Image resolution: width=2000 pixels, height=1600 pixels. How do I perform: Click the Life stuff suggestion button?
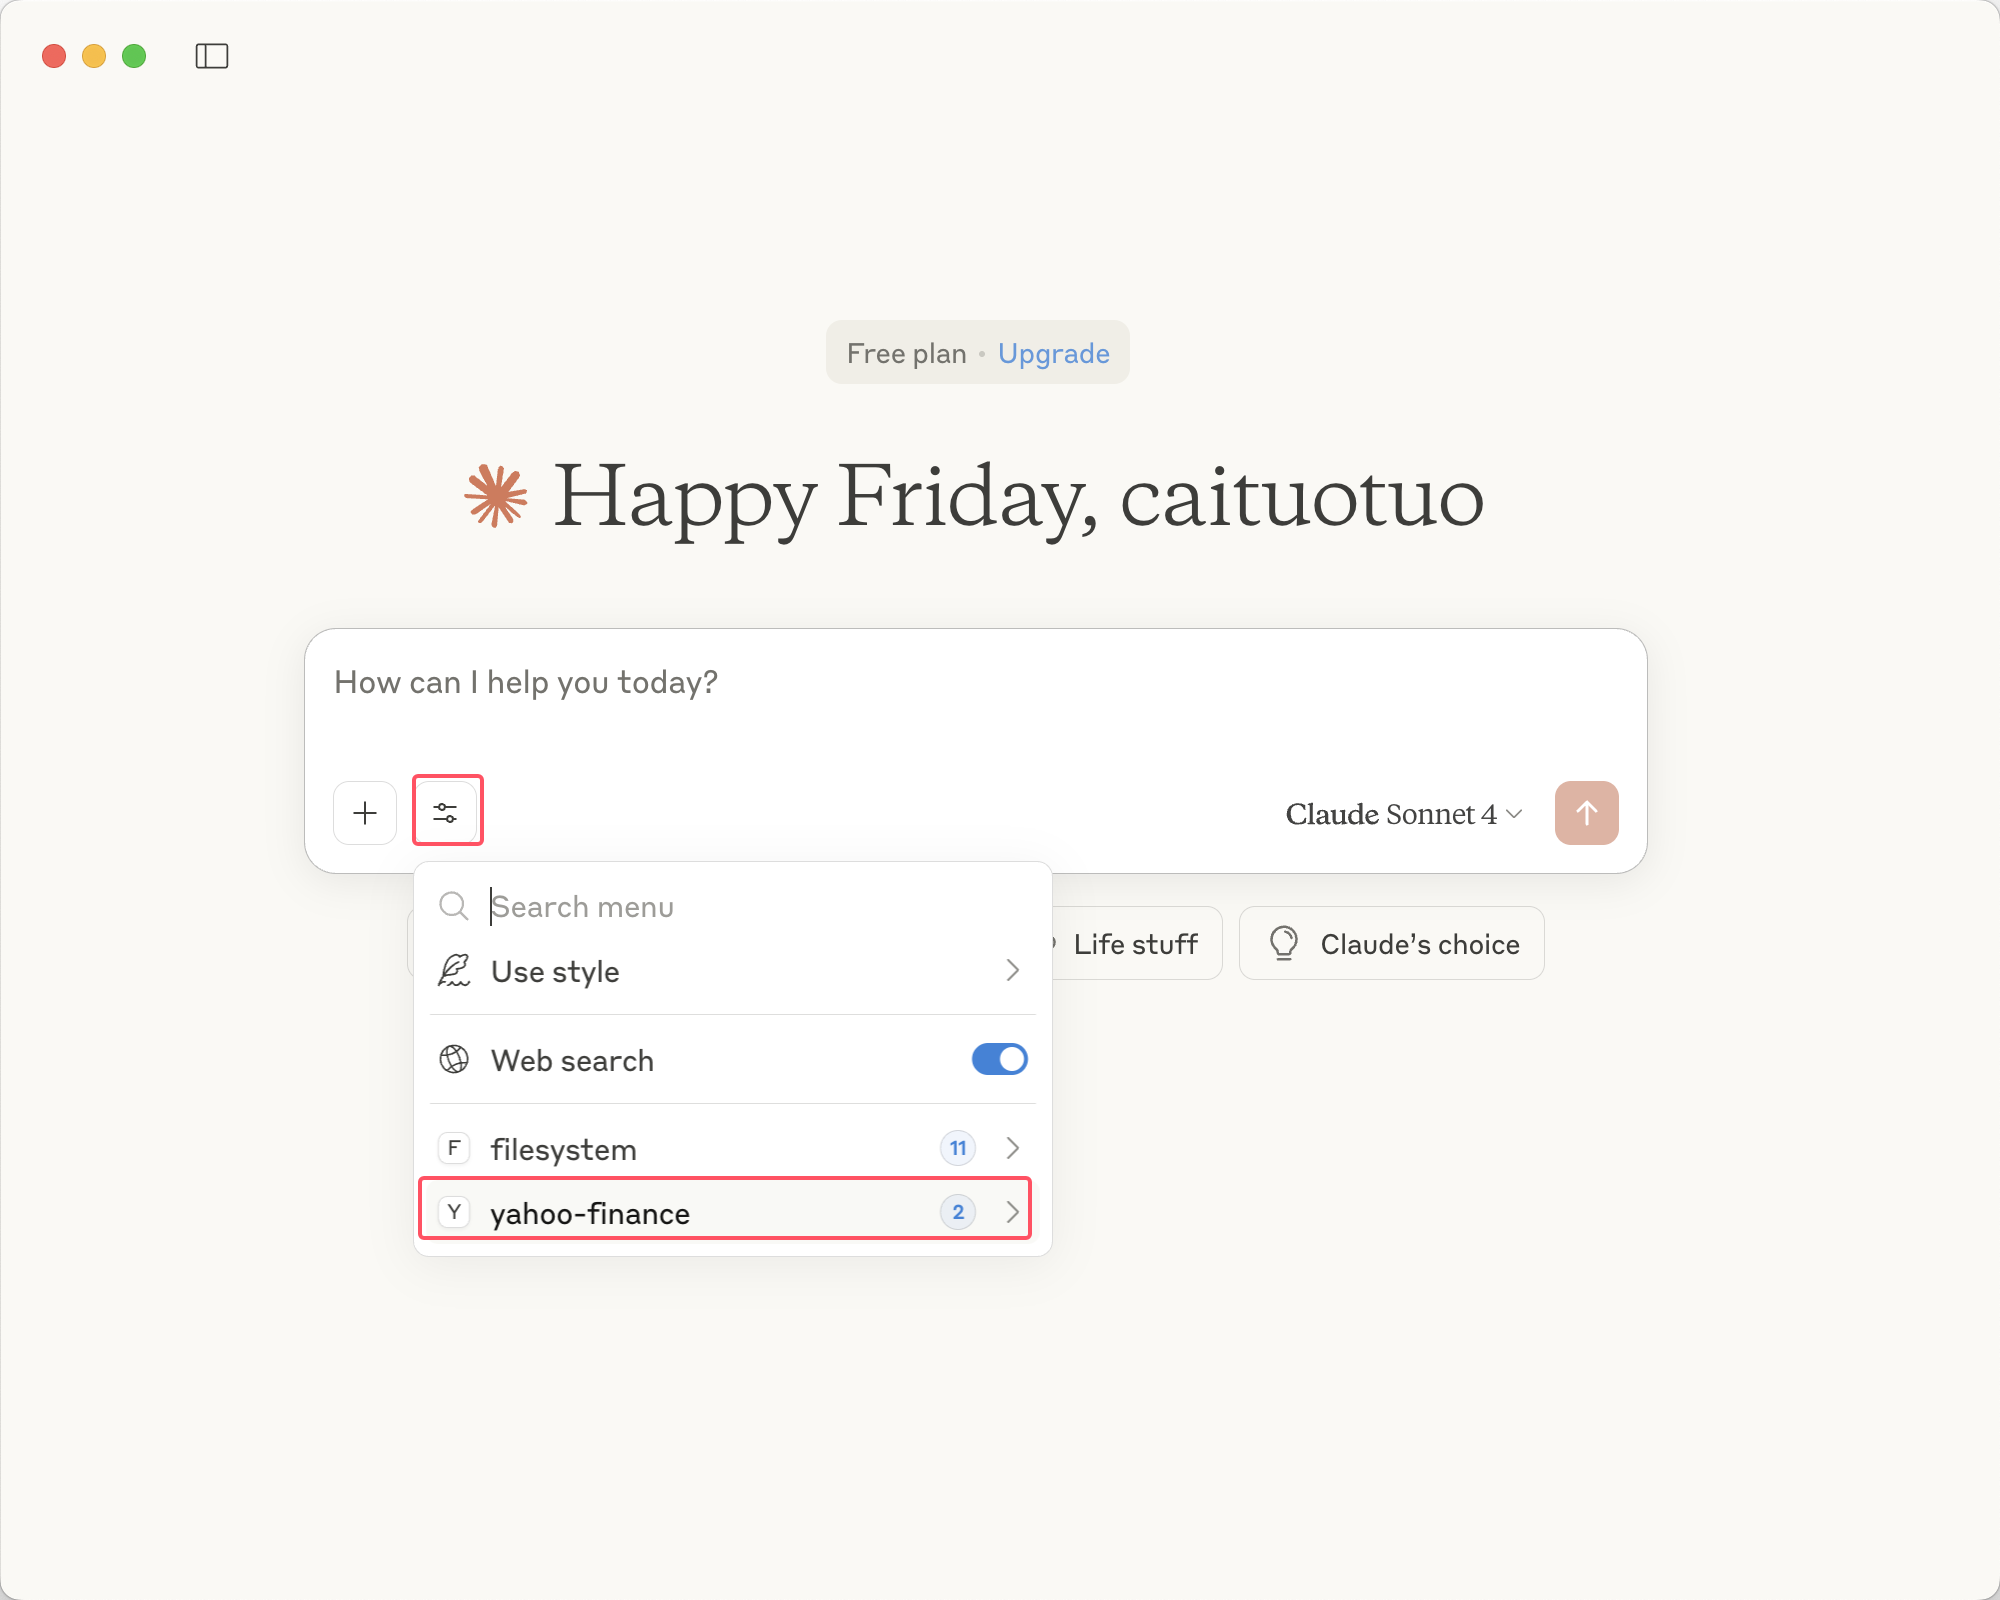click(x=1135, y=944)
